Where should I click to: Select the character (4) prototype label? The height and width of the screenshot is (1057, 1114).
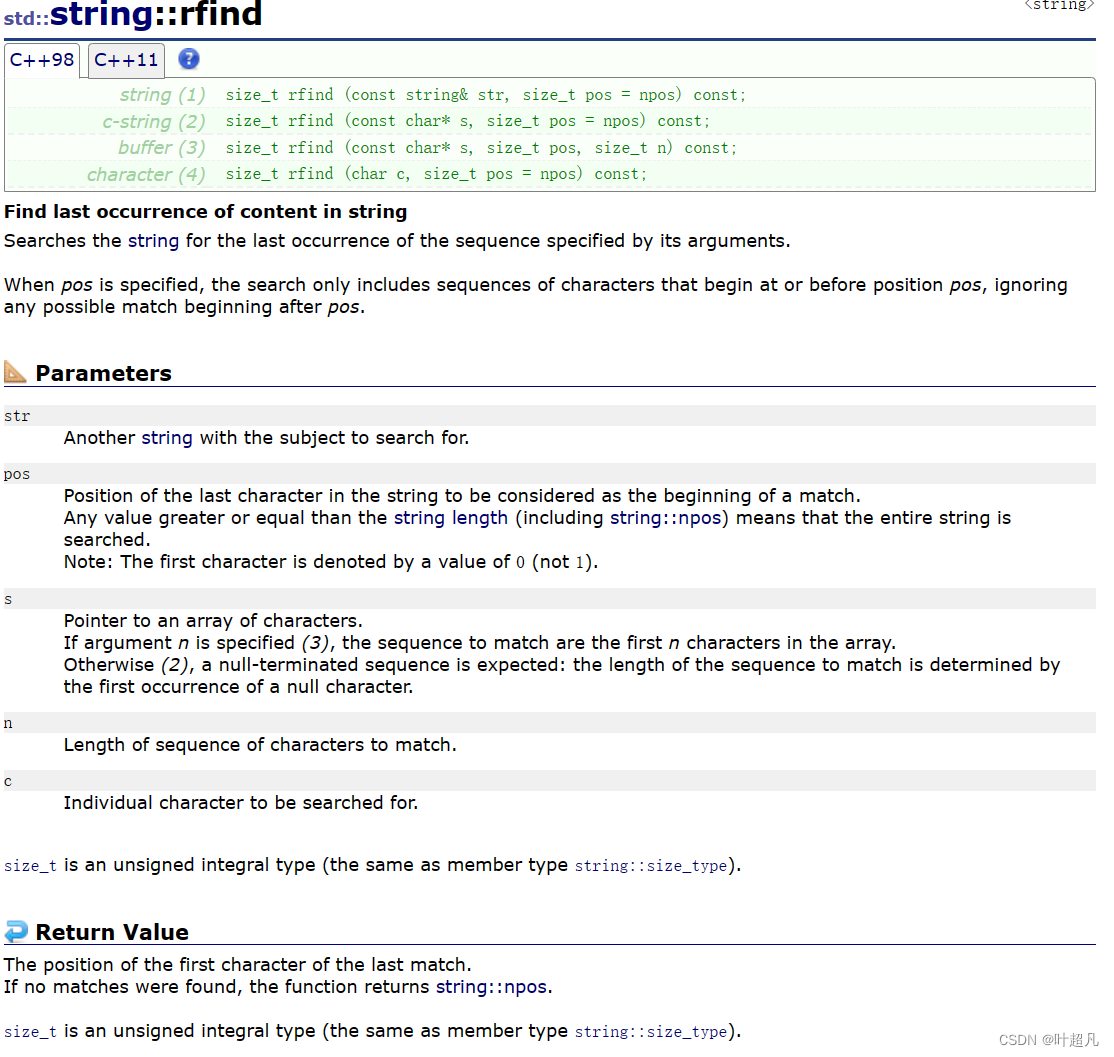[146, 174]
